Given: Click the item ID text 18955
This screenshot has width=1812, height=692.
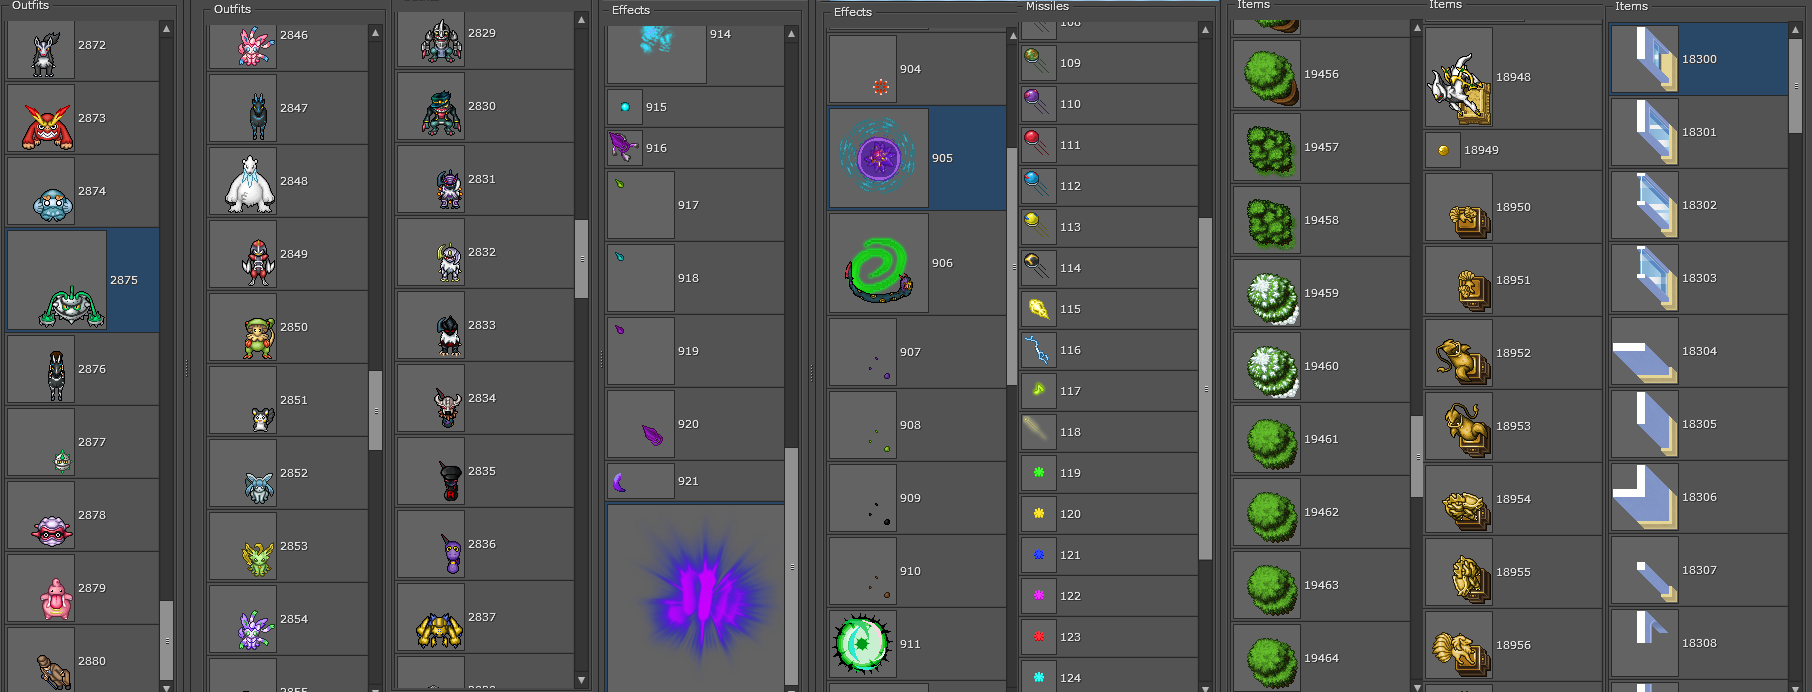Looking at the screenshot, I should click(1513, 572).
